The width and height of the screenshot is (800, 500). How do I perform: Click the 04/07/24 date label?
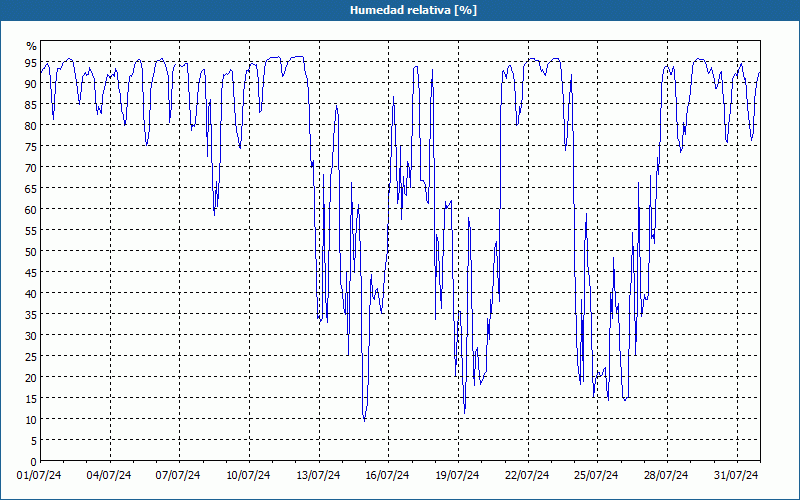pos(109,476)
